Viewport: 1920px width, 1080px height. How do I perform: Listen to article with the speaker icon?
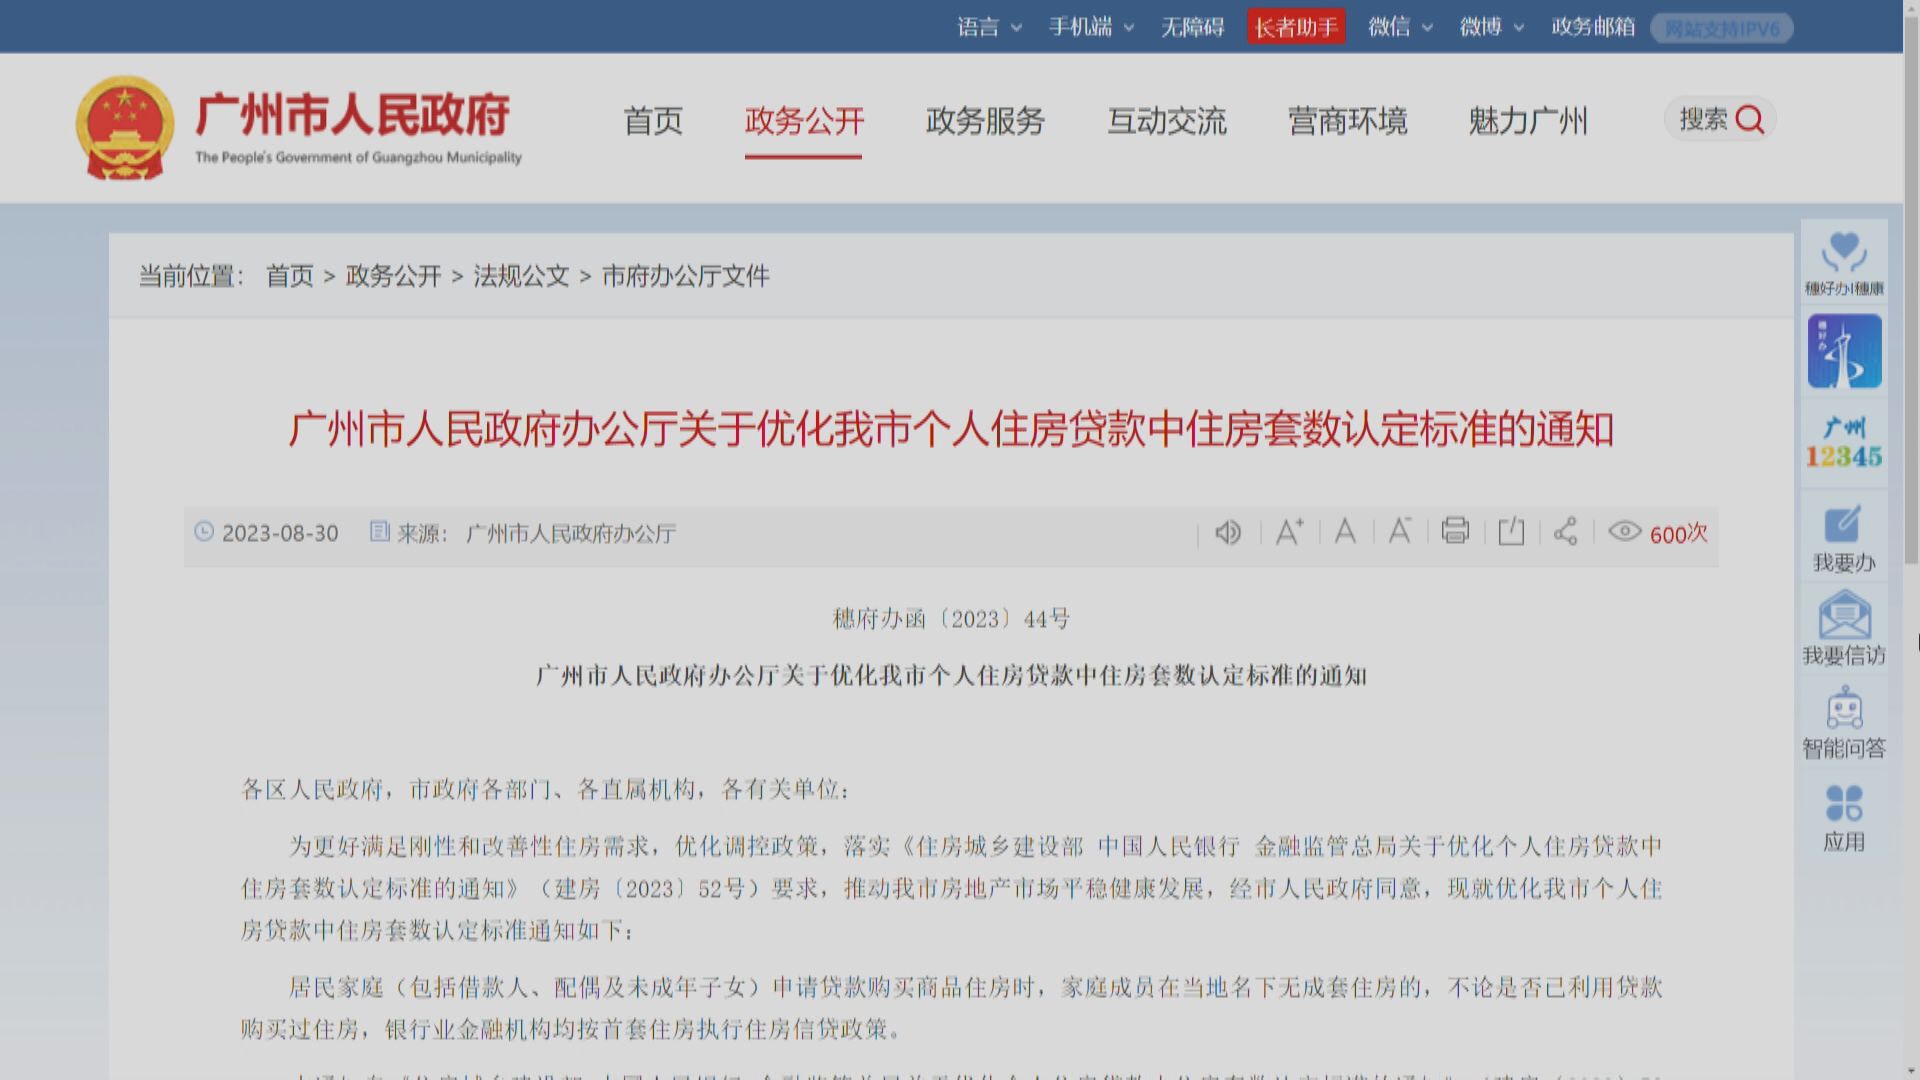pyautogui.click(x=1226, y=532)
